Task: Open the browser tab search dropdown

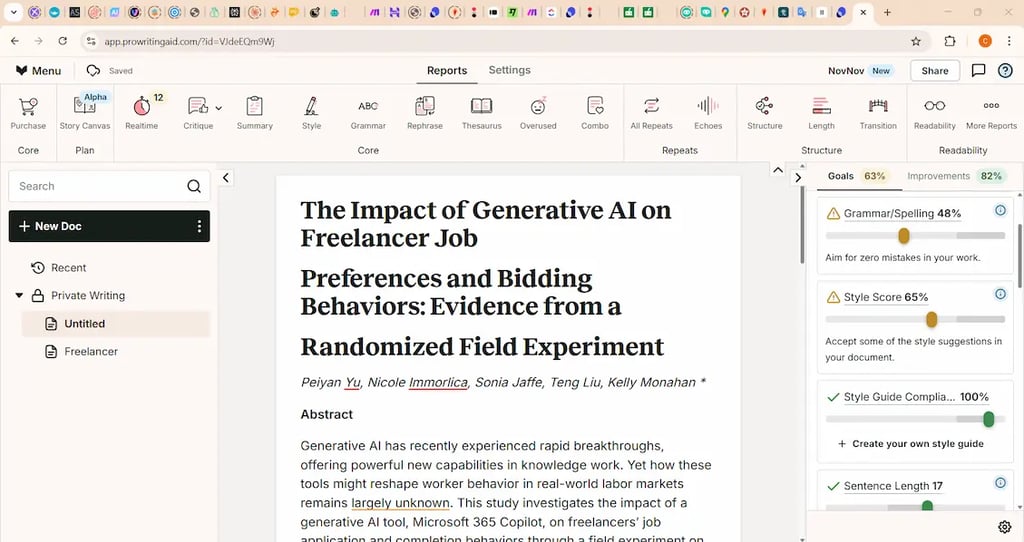Action: pos(13,12)
